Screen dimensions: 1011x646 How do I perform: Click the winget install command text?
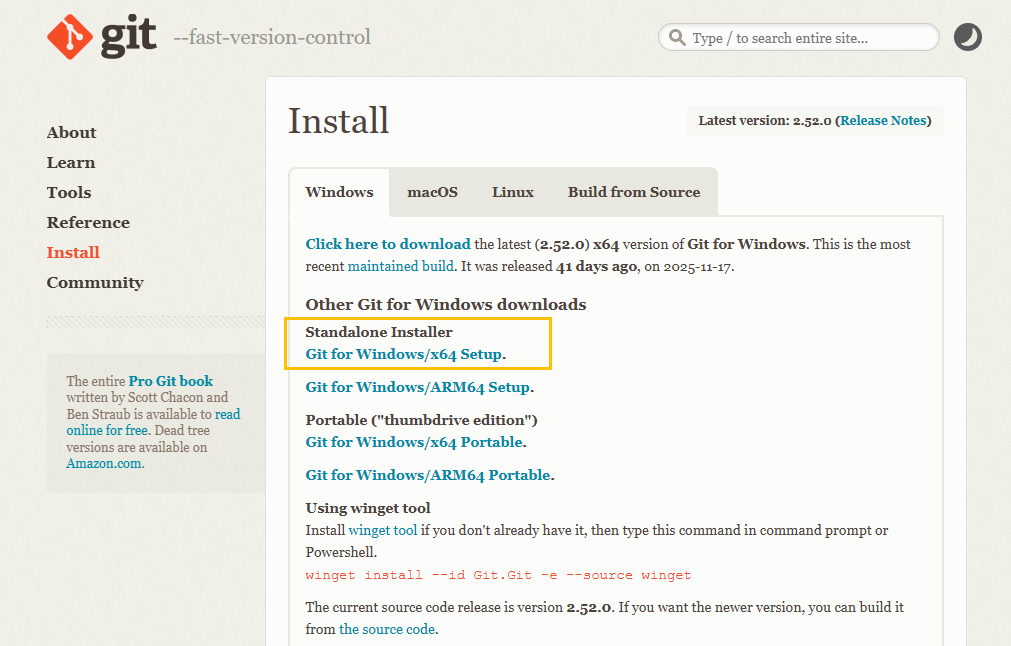pos(498,575)
